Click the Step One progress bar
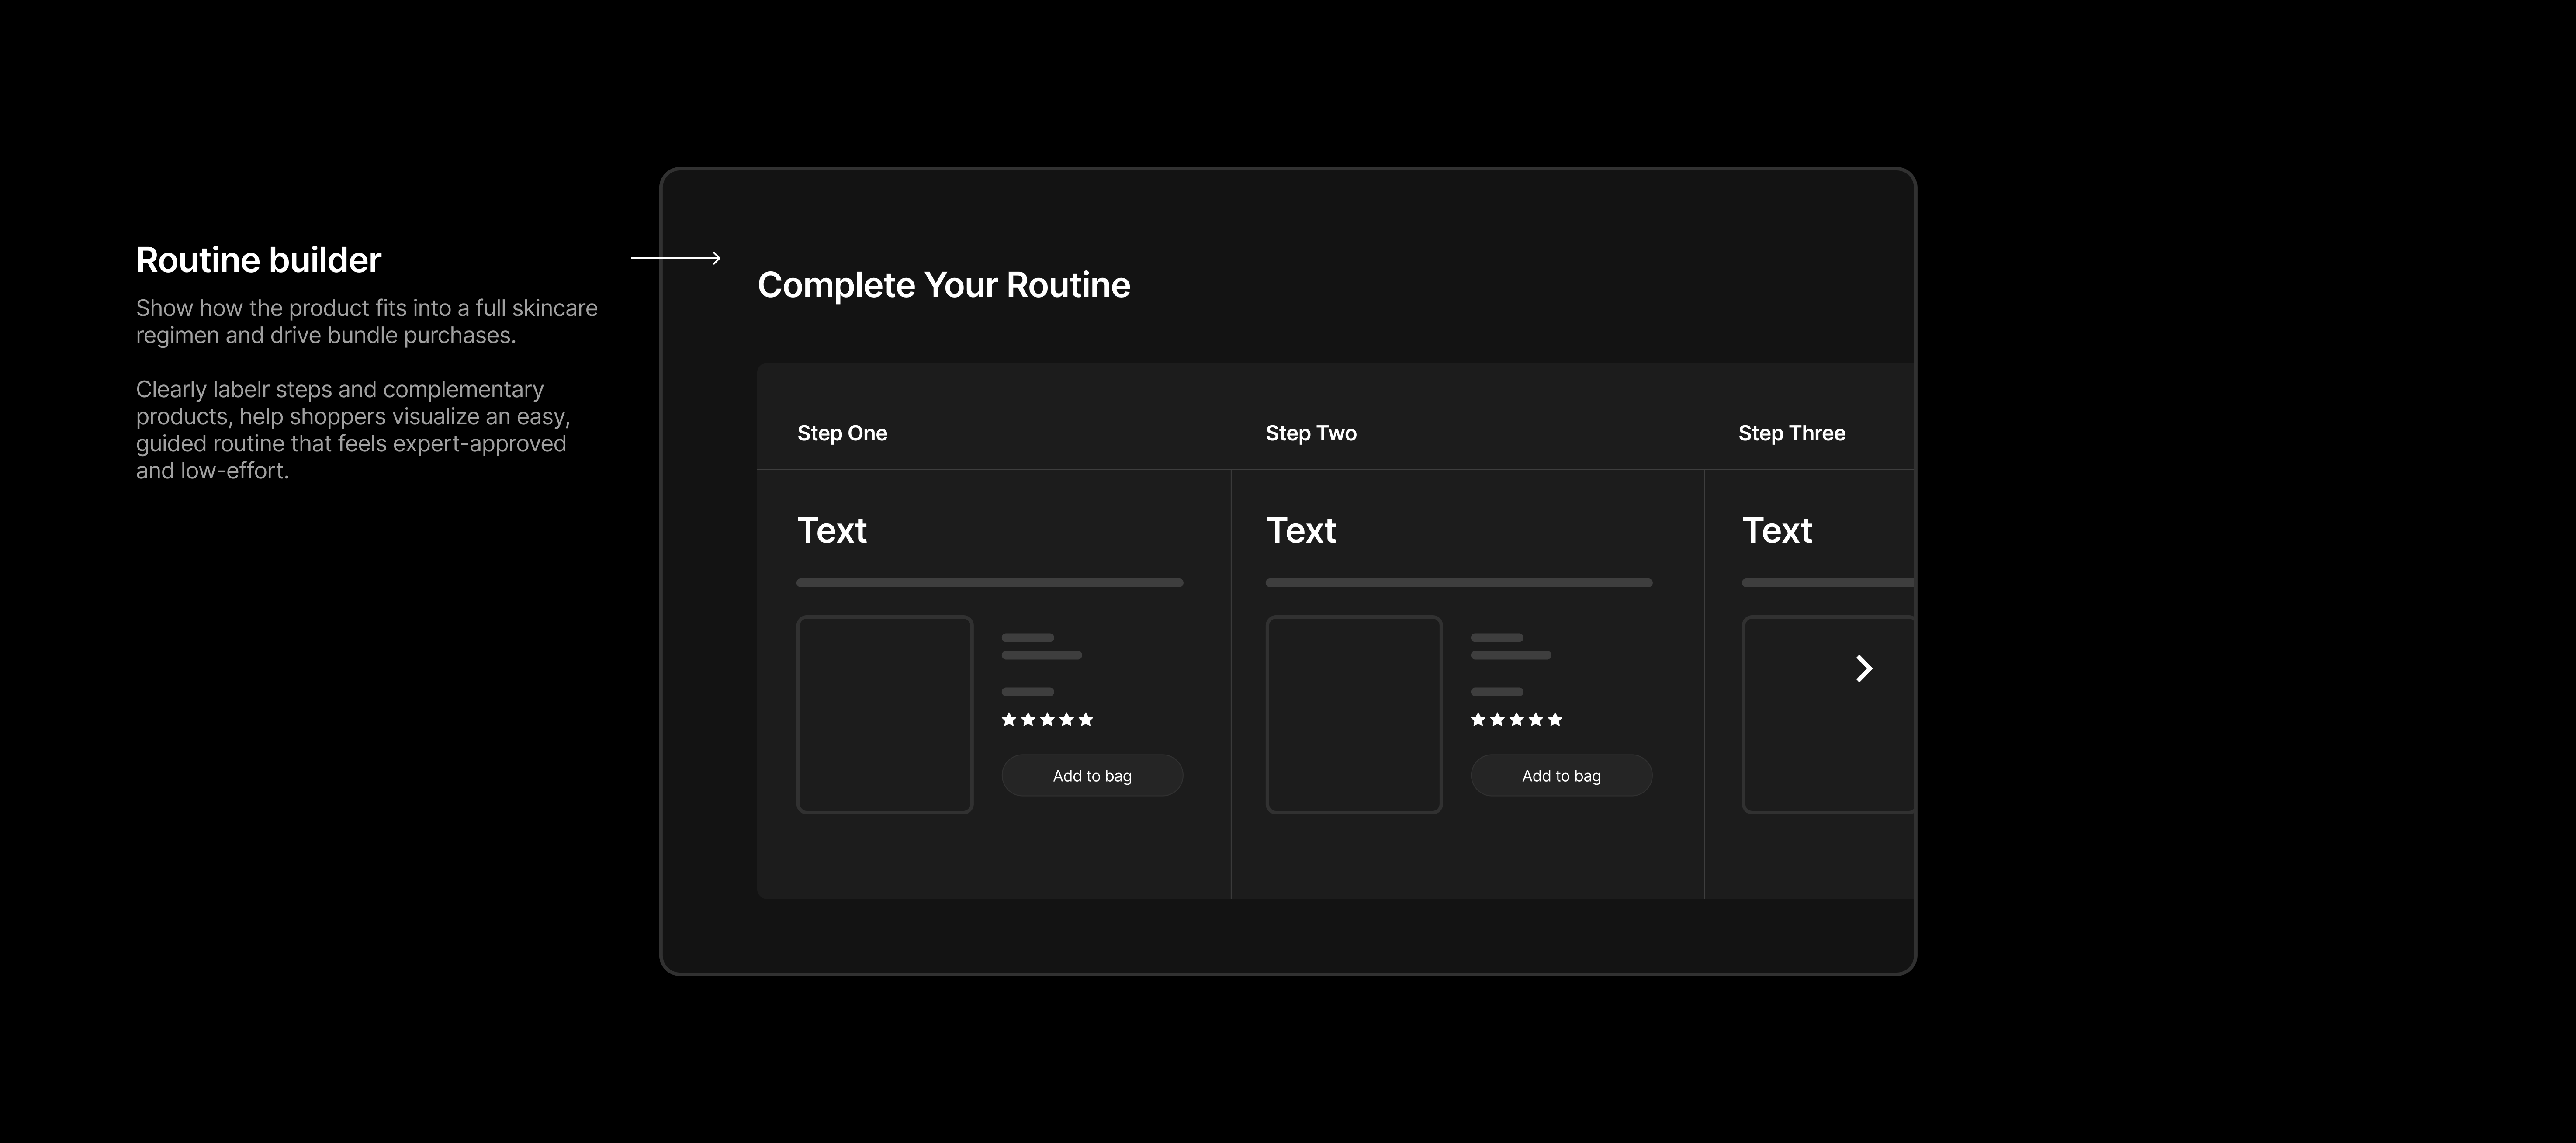This screenshot has width=2576, height=1143. point(989,582)
